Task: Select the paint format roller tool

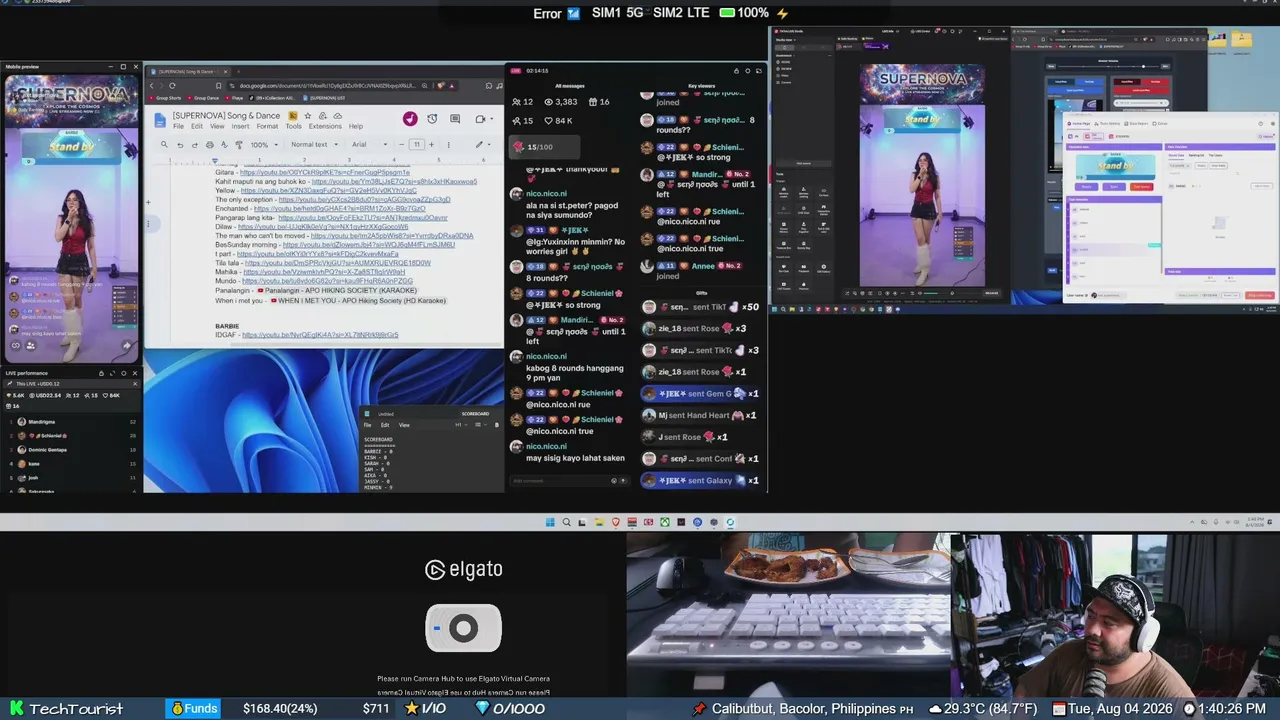Action: (x=237, y=145)
